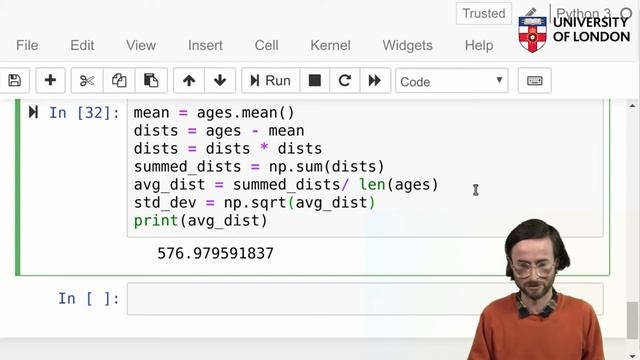Viewport: 640px width, 360px height.
Task: Run cell using icon beside In [32]
Action: point(33,112)
